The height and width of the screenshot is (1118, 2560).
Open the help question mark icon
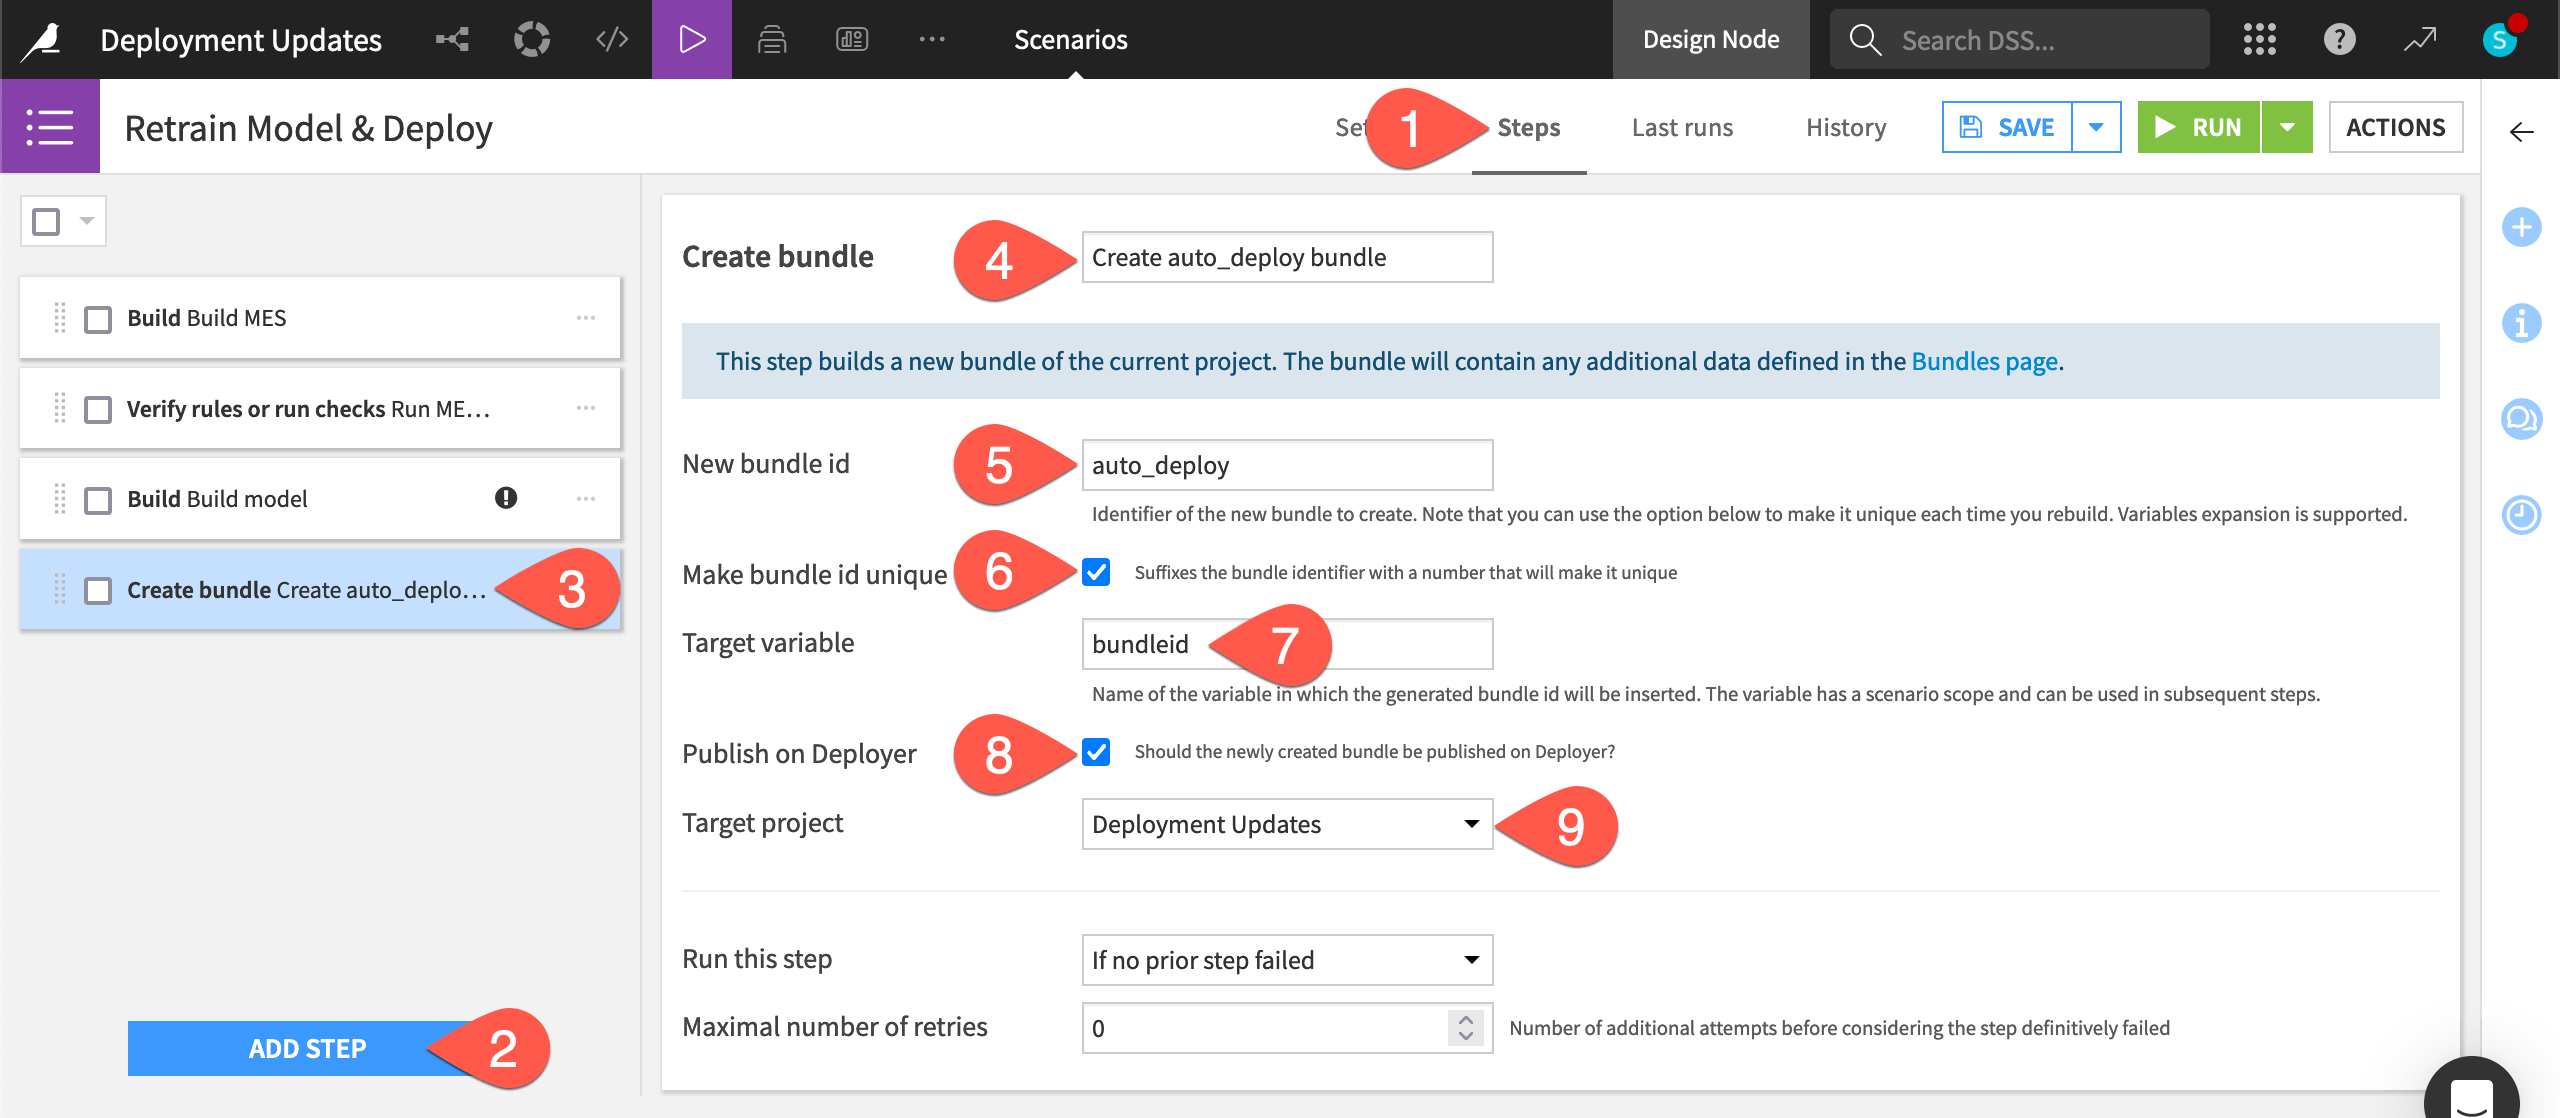(2339, 39)
